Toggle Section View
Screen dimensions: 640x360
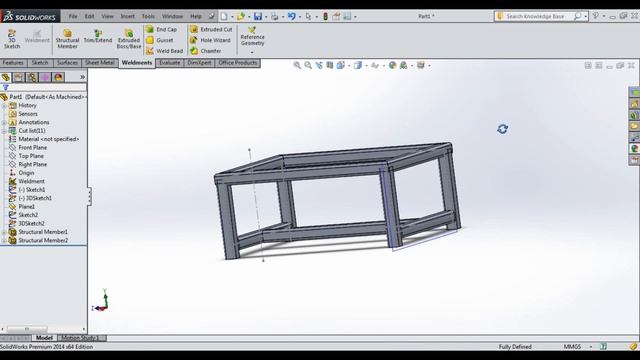pyautogui.click(x=330, y=65)
